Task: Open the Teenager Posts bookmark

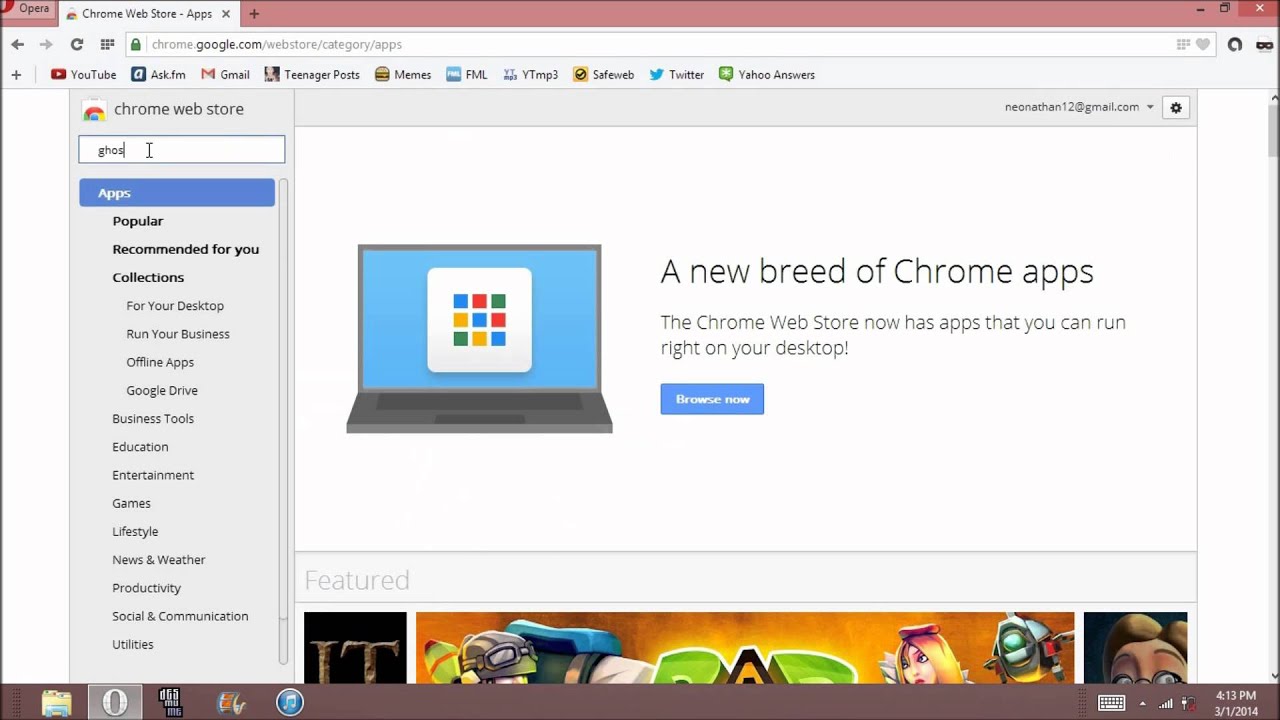Action: [312, 74]
